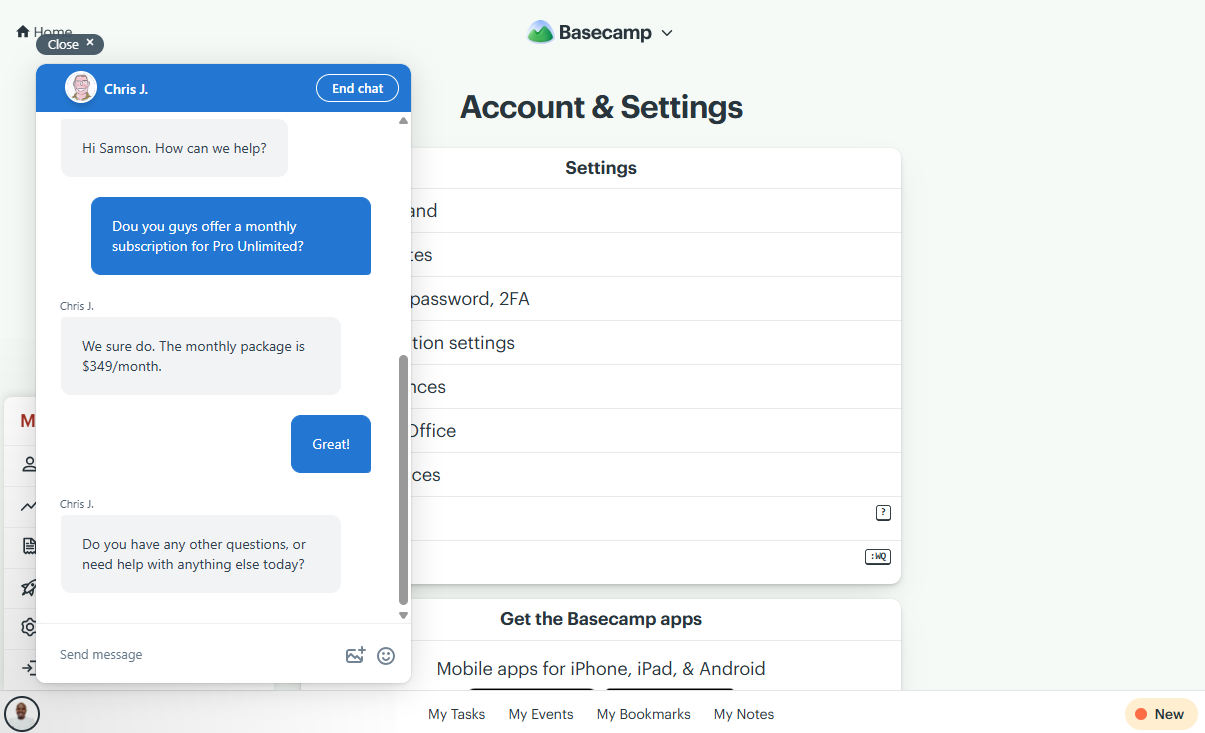This screenshot has width=1205, height=733.
Task: Click the question mark keyboard shortcut badge
Action: tap(883, 513)
